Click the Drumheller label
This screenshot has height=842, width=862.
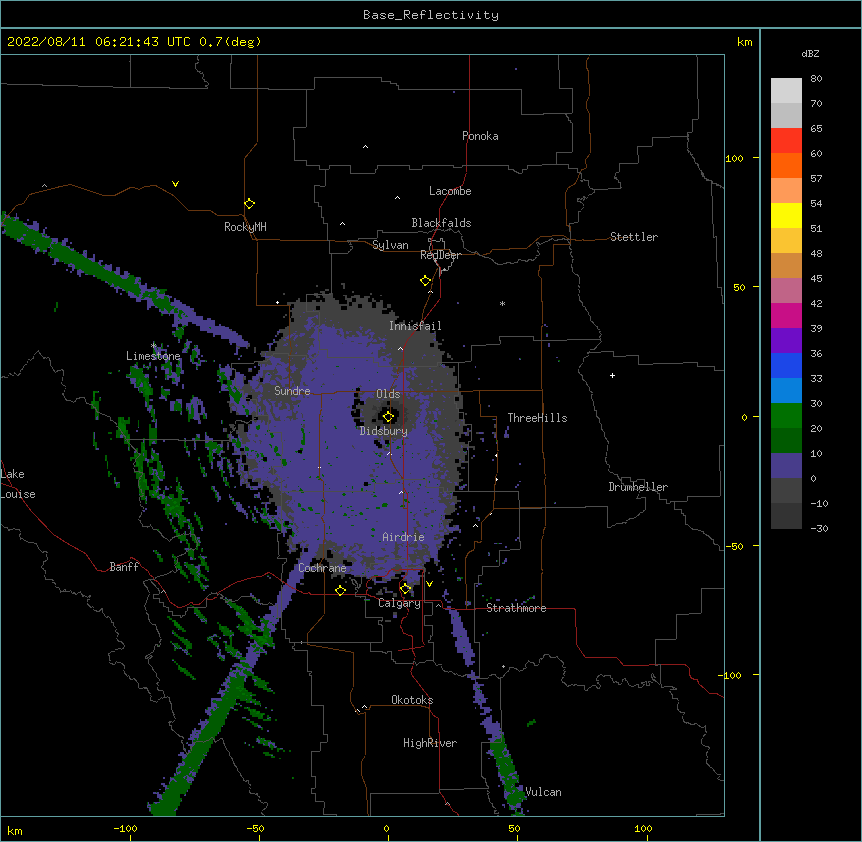tap(638, 487)
